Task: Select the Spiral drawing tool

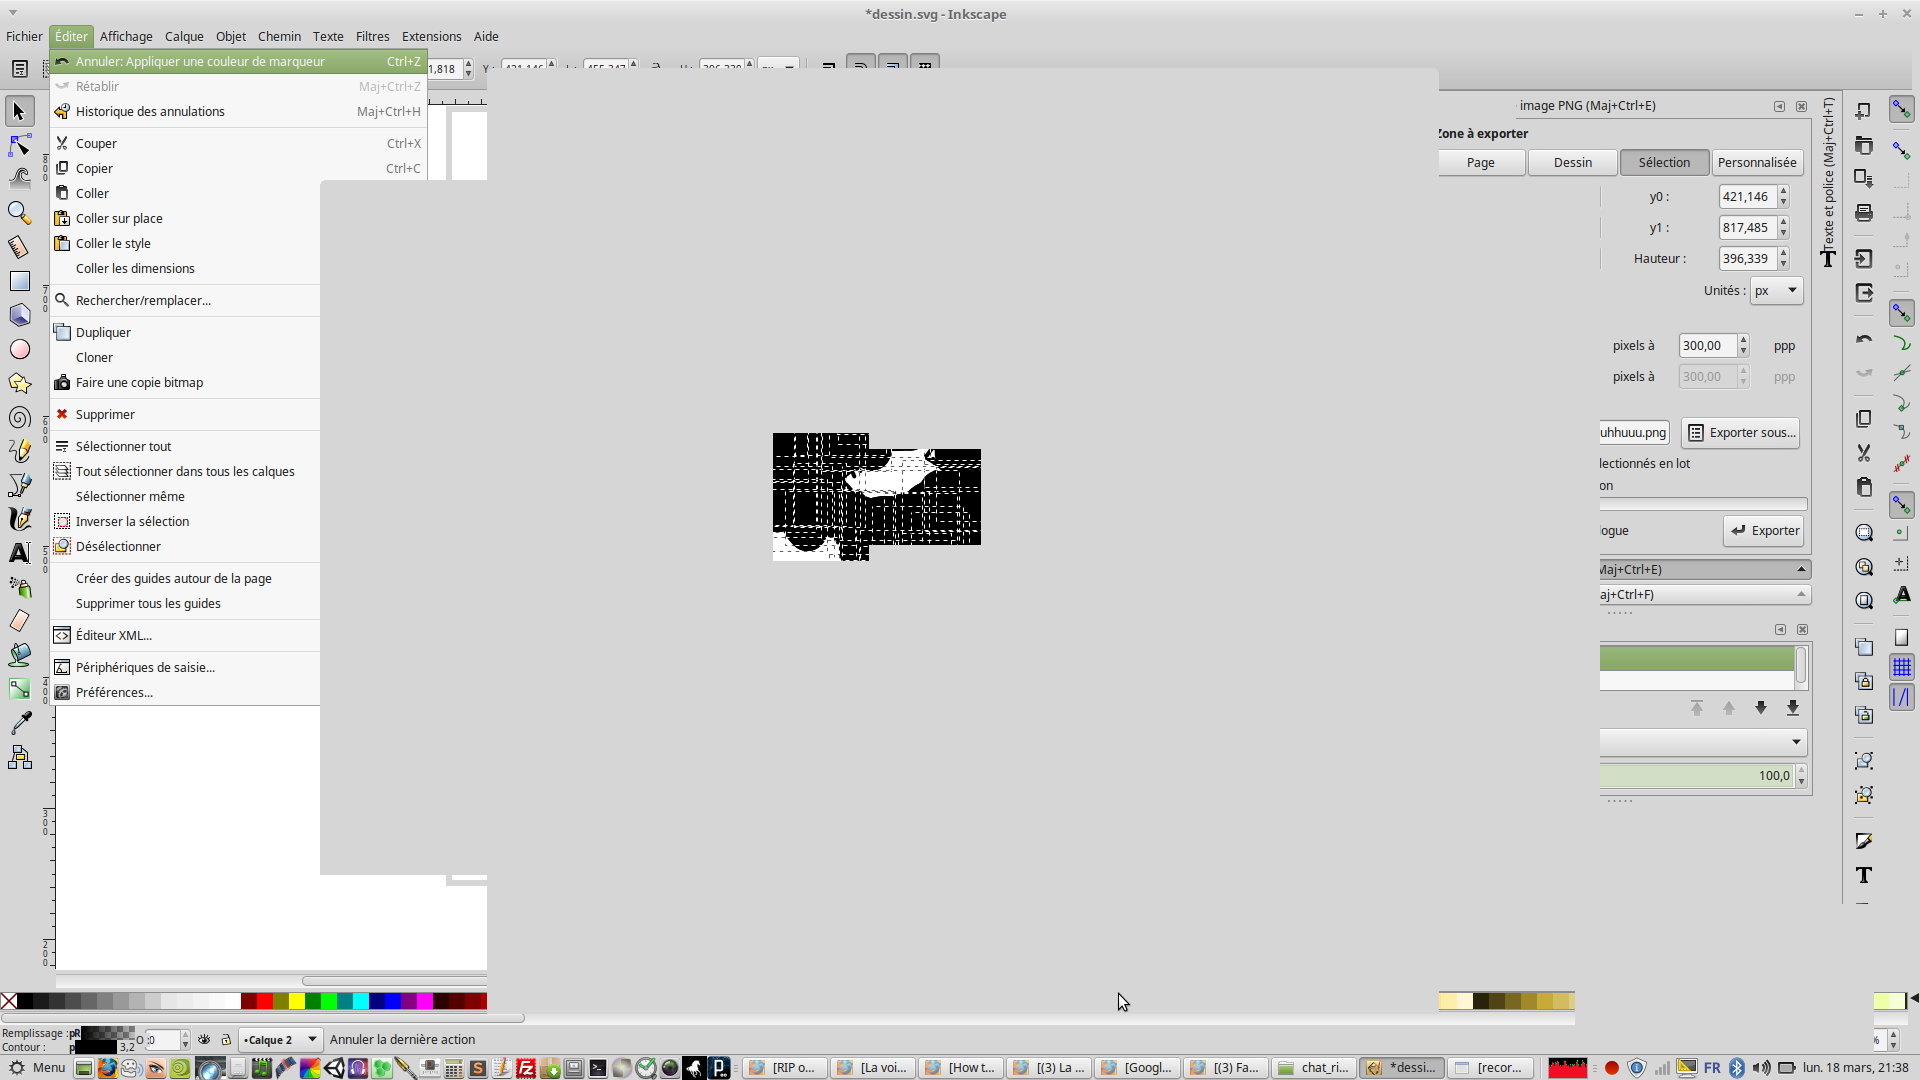Action: [x=19, y=418]
